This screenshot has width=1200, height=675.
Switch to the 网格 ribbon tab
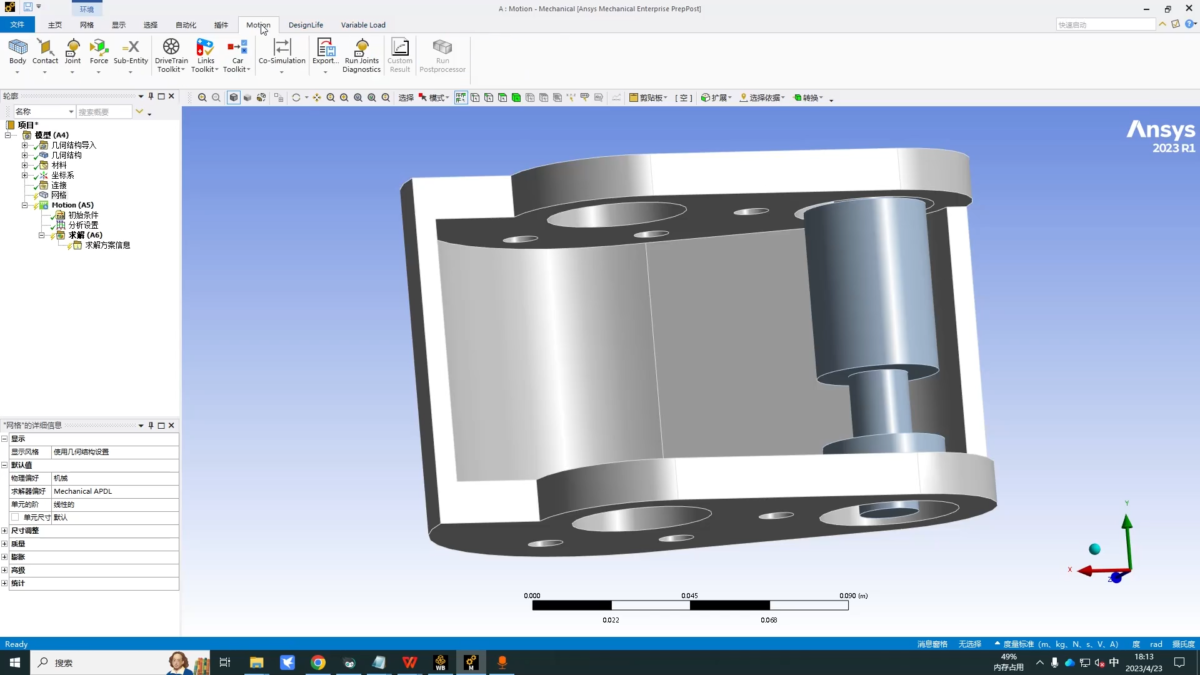87,25
